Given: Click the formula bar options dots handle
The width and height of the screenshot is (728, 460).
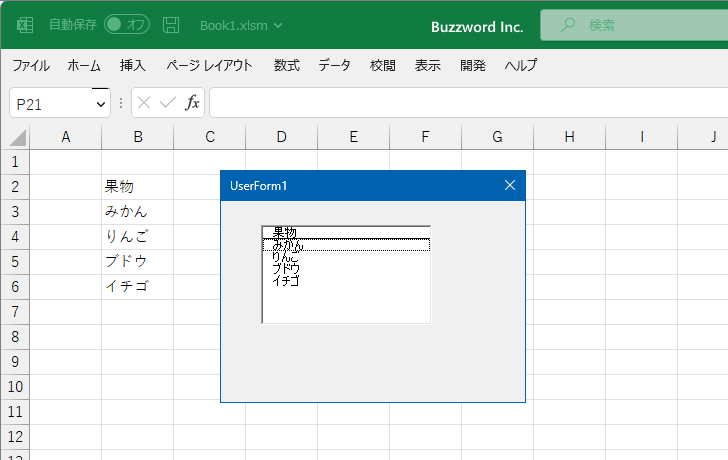Looking at the screenshot, I should (x=121, y=103).
